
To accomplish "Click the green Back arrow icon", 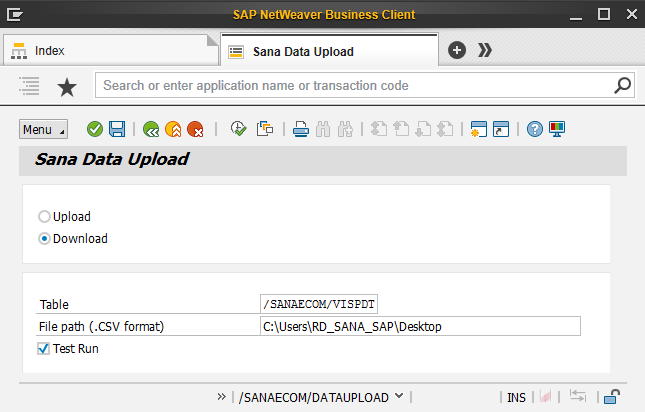I will pos(151,129).
